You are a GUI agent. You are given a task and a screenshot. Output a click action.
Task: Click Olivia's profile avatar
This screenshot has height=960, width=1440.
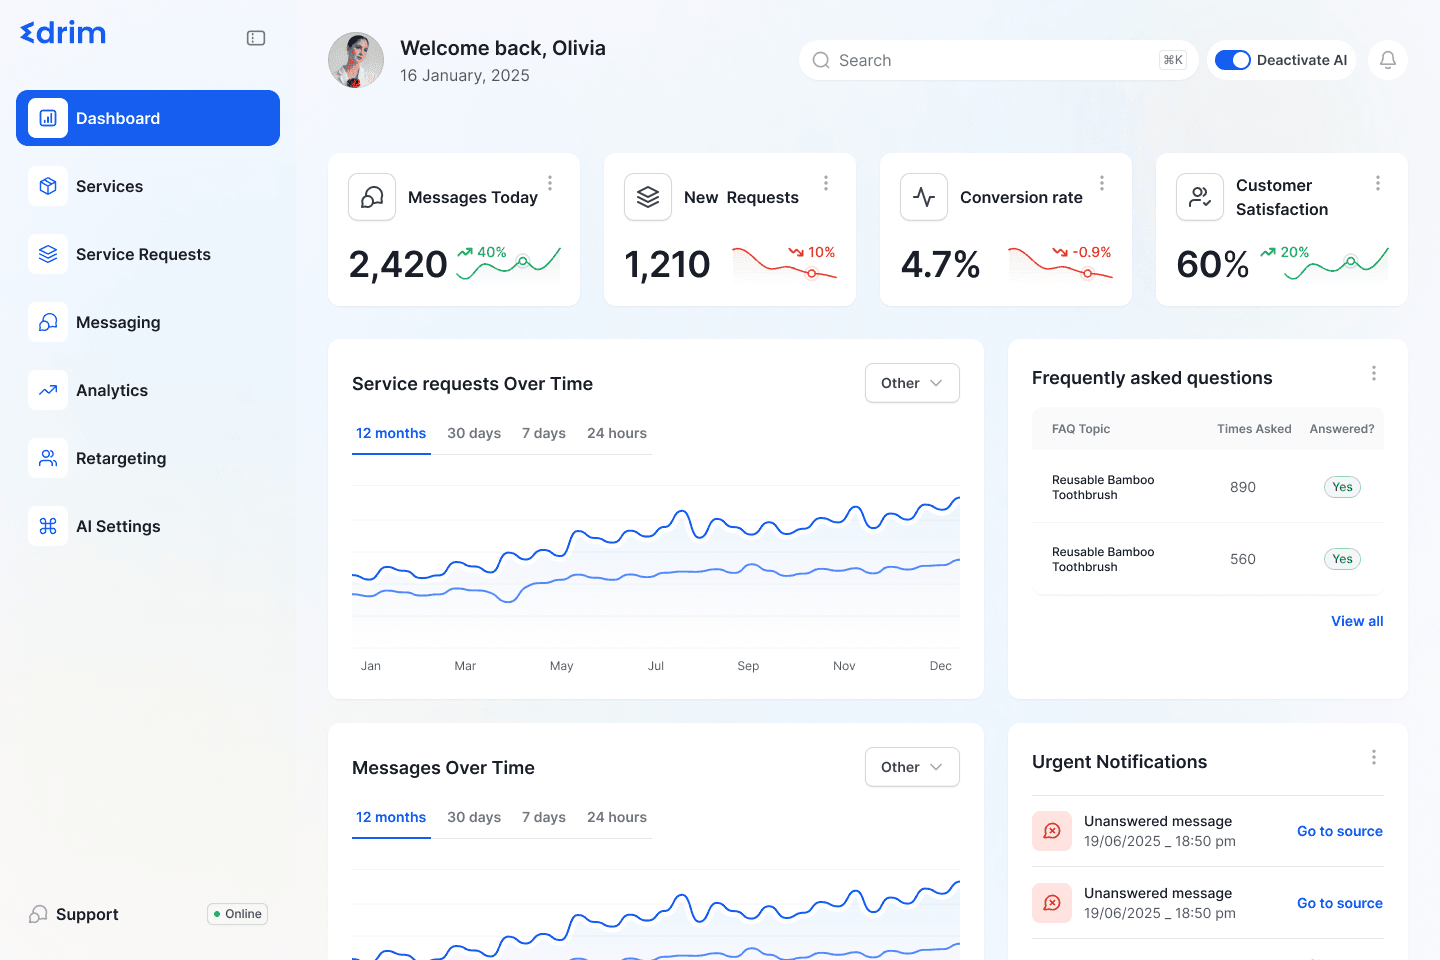(356, 60)
